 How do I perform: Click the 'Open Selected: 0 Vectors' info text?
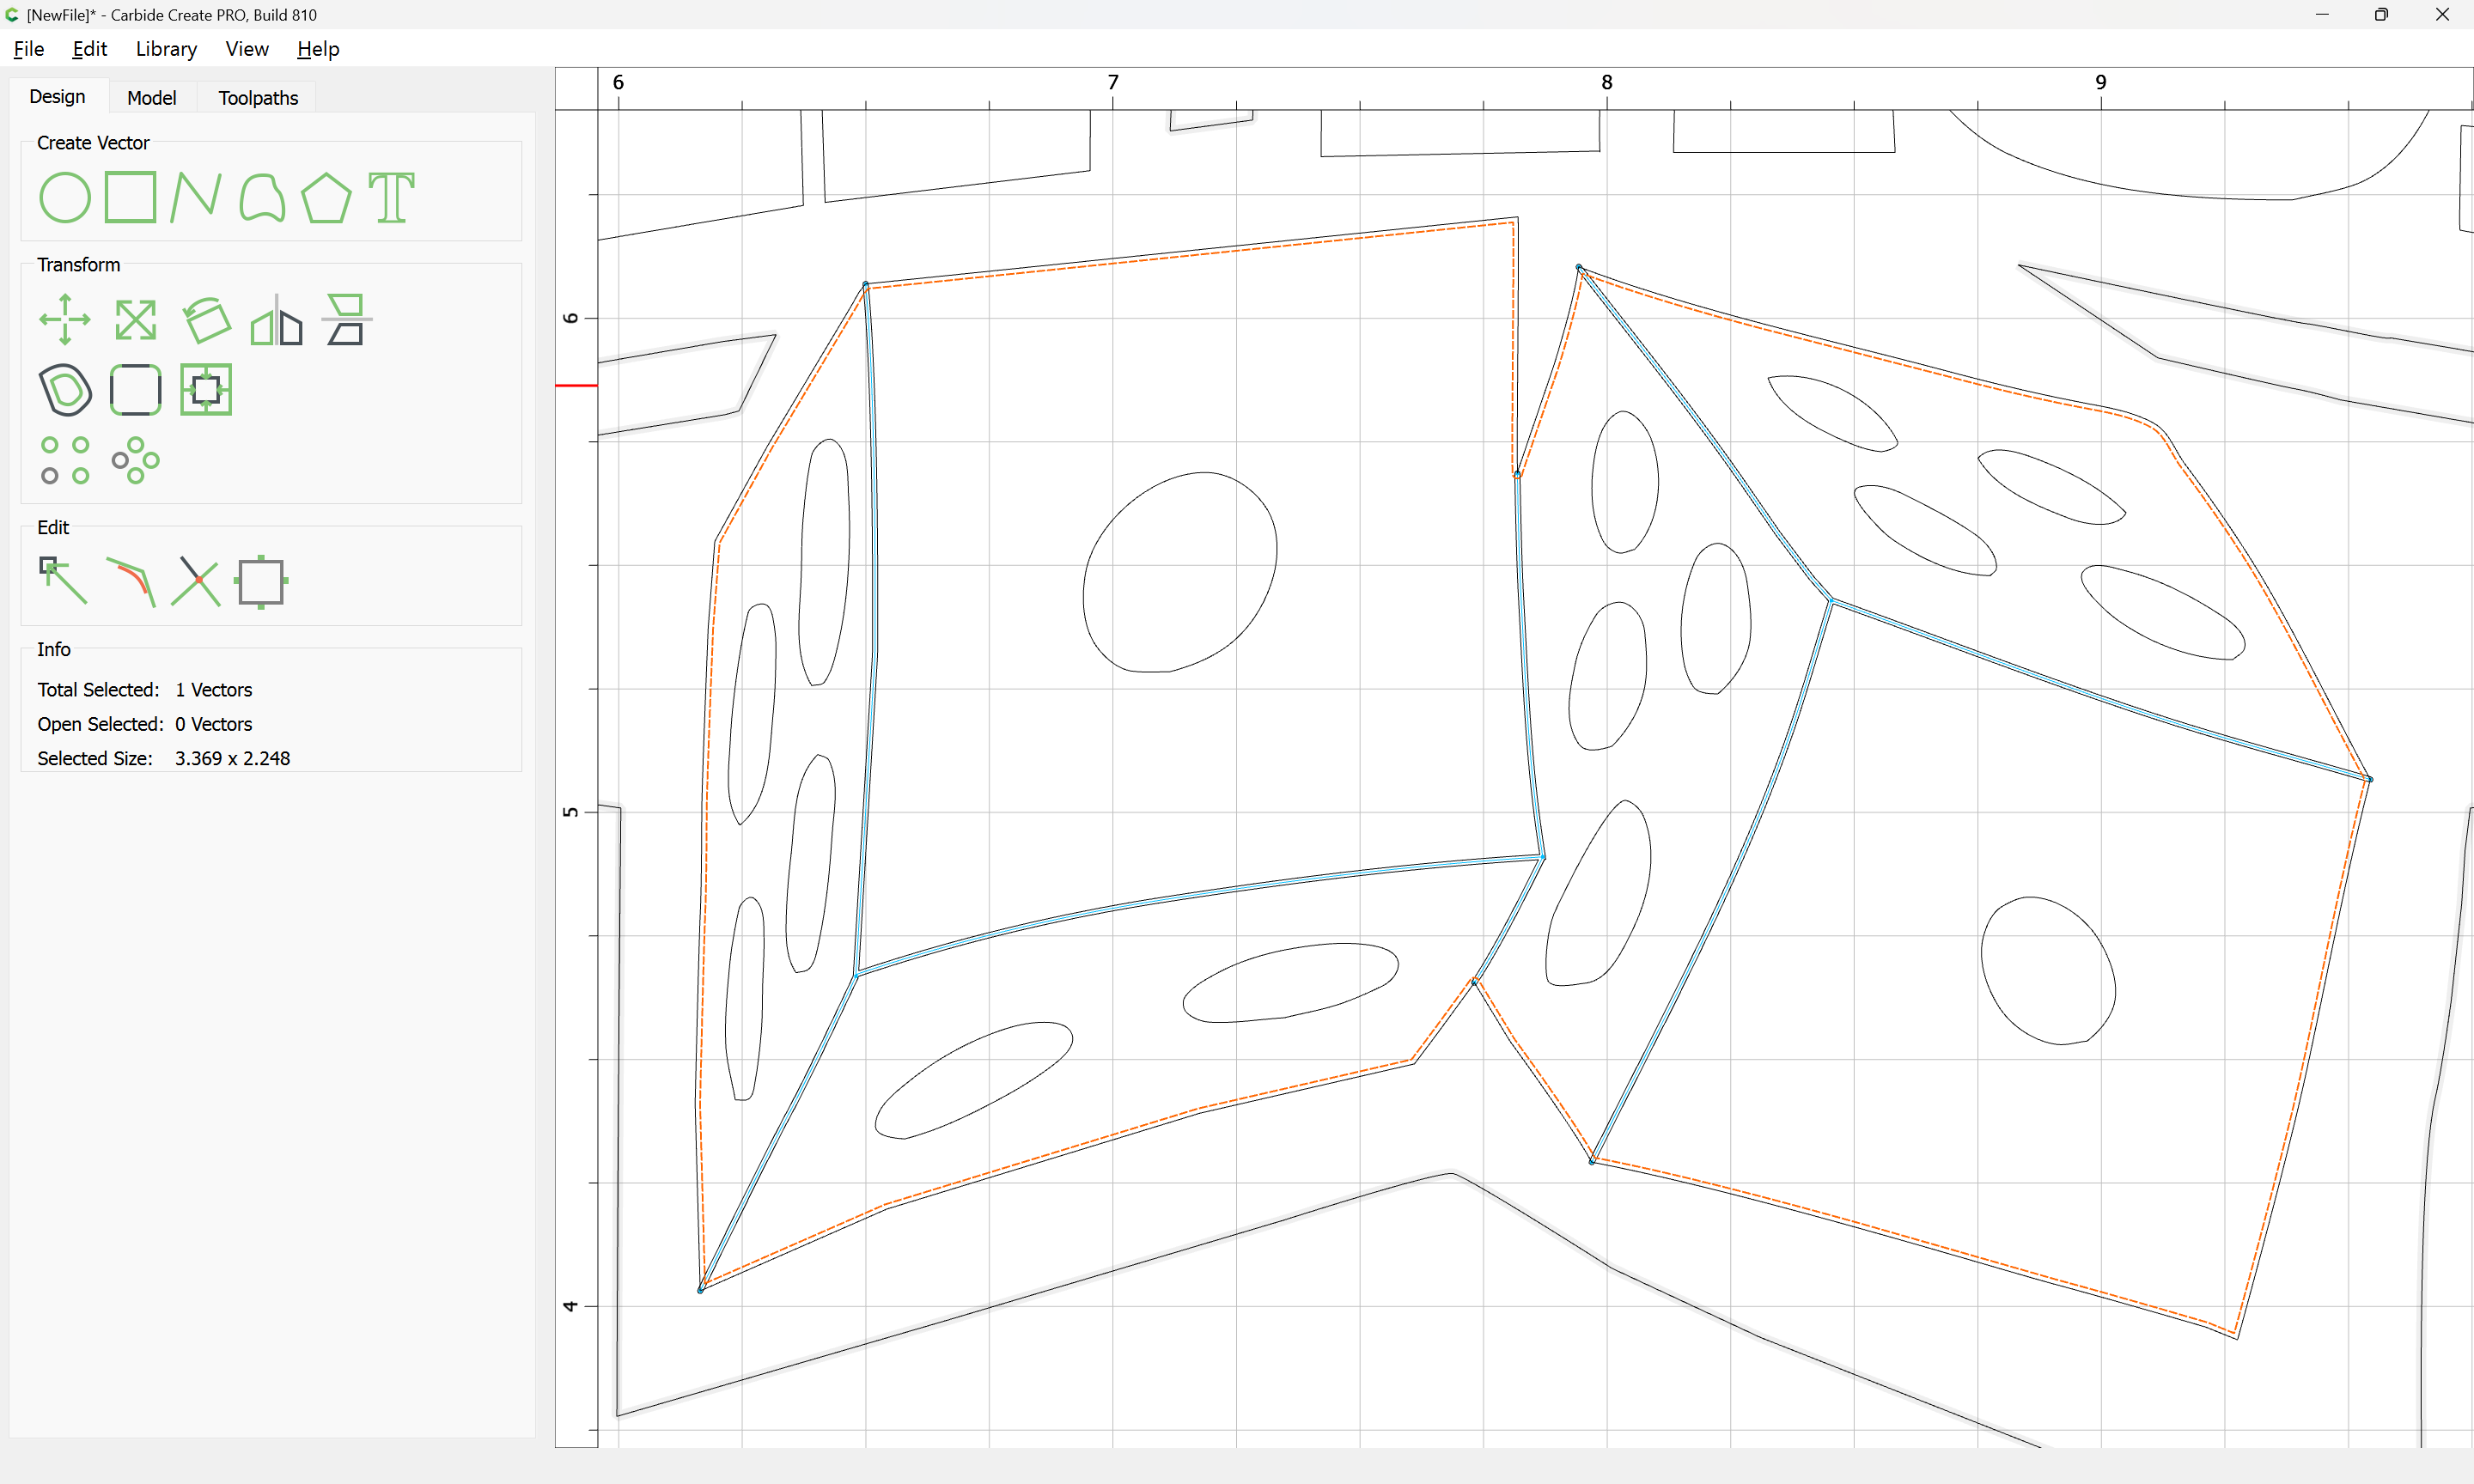click(x=145, y=724)
